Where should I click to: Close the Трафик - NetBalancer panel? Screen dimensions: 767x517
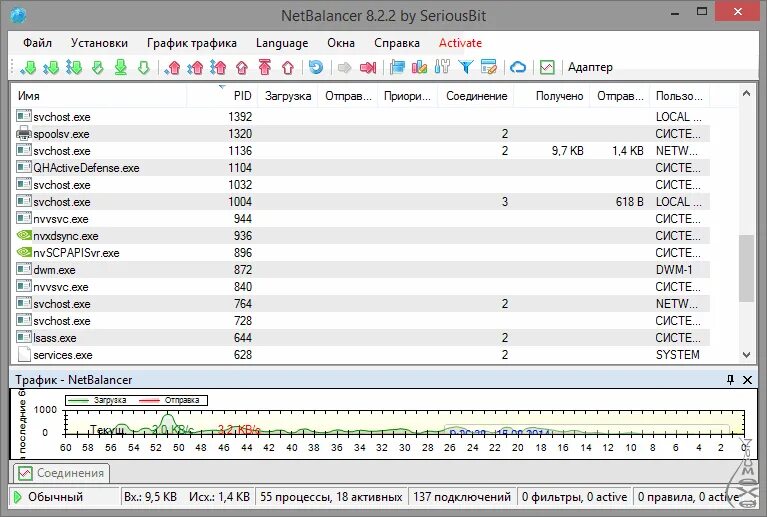tap(747, 380)
